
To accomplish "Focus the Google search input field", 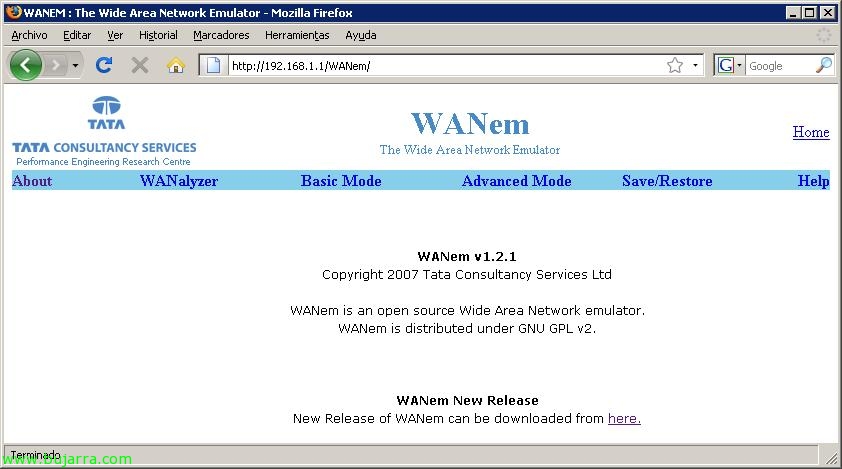I will click(x=780, y=66).
